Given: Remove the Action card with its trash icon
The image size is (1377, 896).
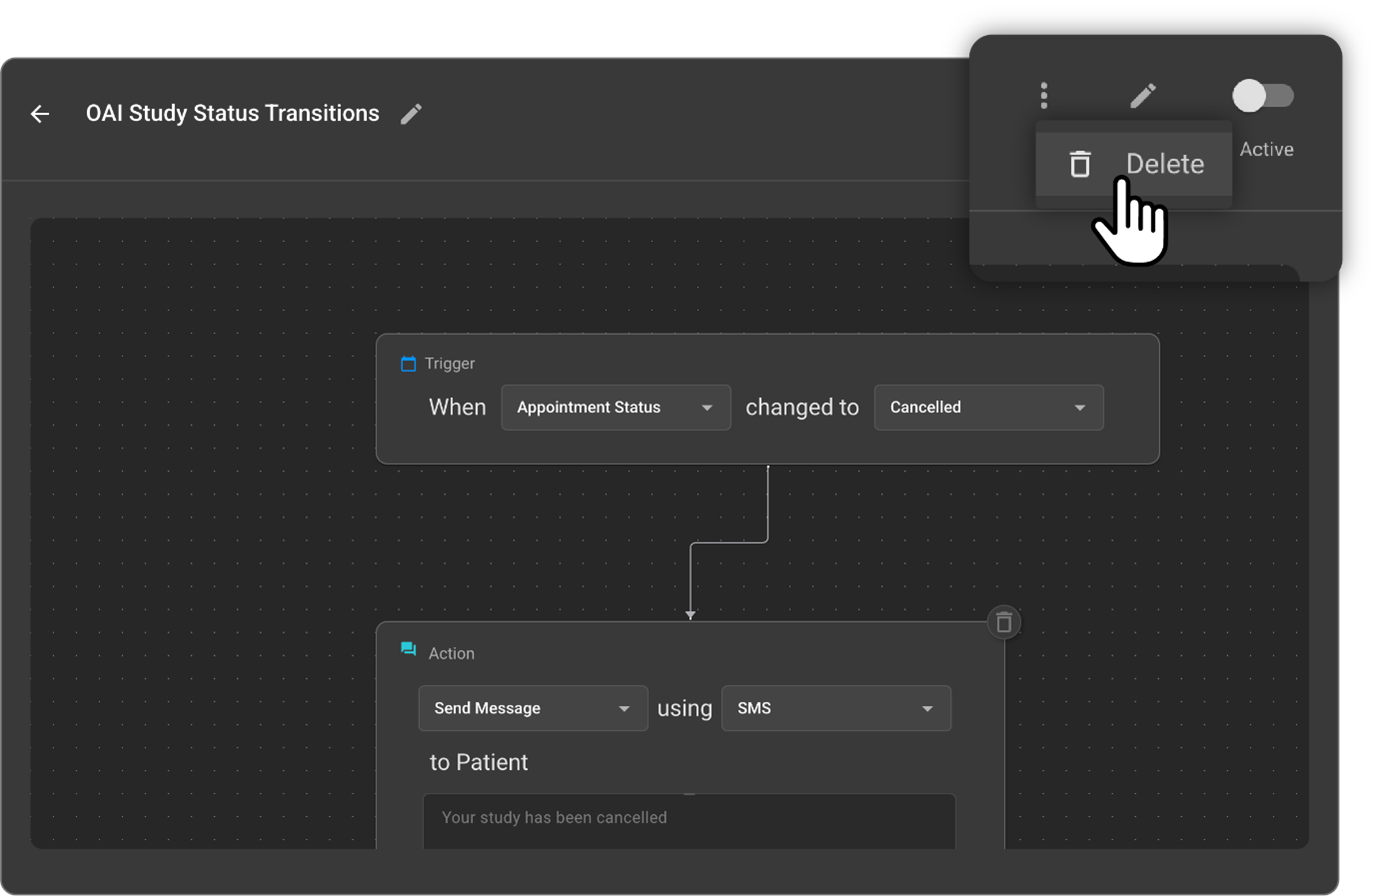Looking at the screenshot, I should tap(1004, 622).
